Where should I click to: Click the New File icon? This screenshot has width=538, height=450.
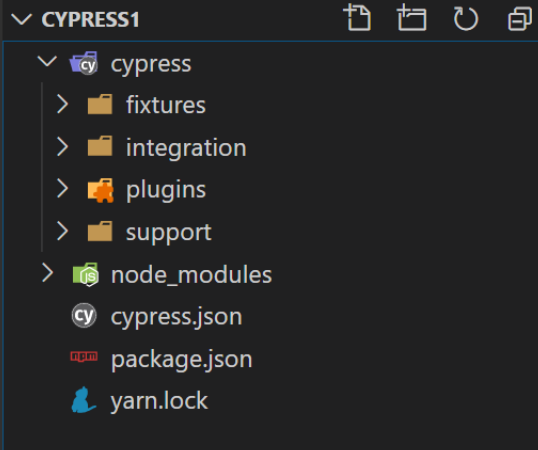[x=357, y=17]
